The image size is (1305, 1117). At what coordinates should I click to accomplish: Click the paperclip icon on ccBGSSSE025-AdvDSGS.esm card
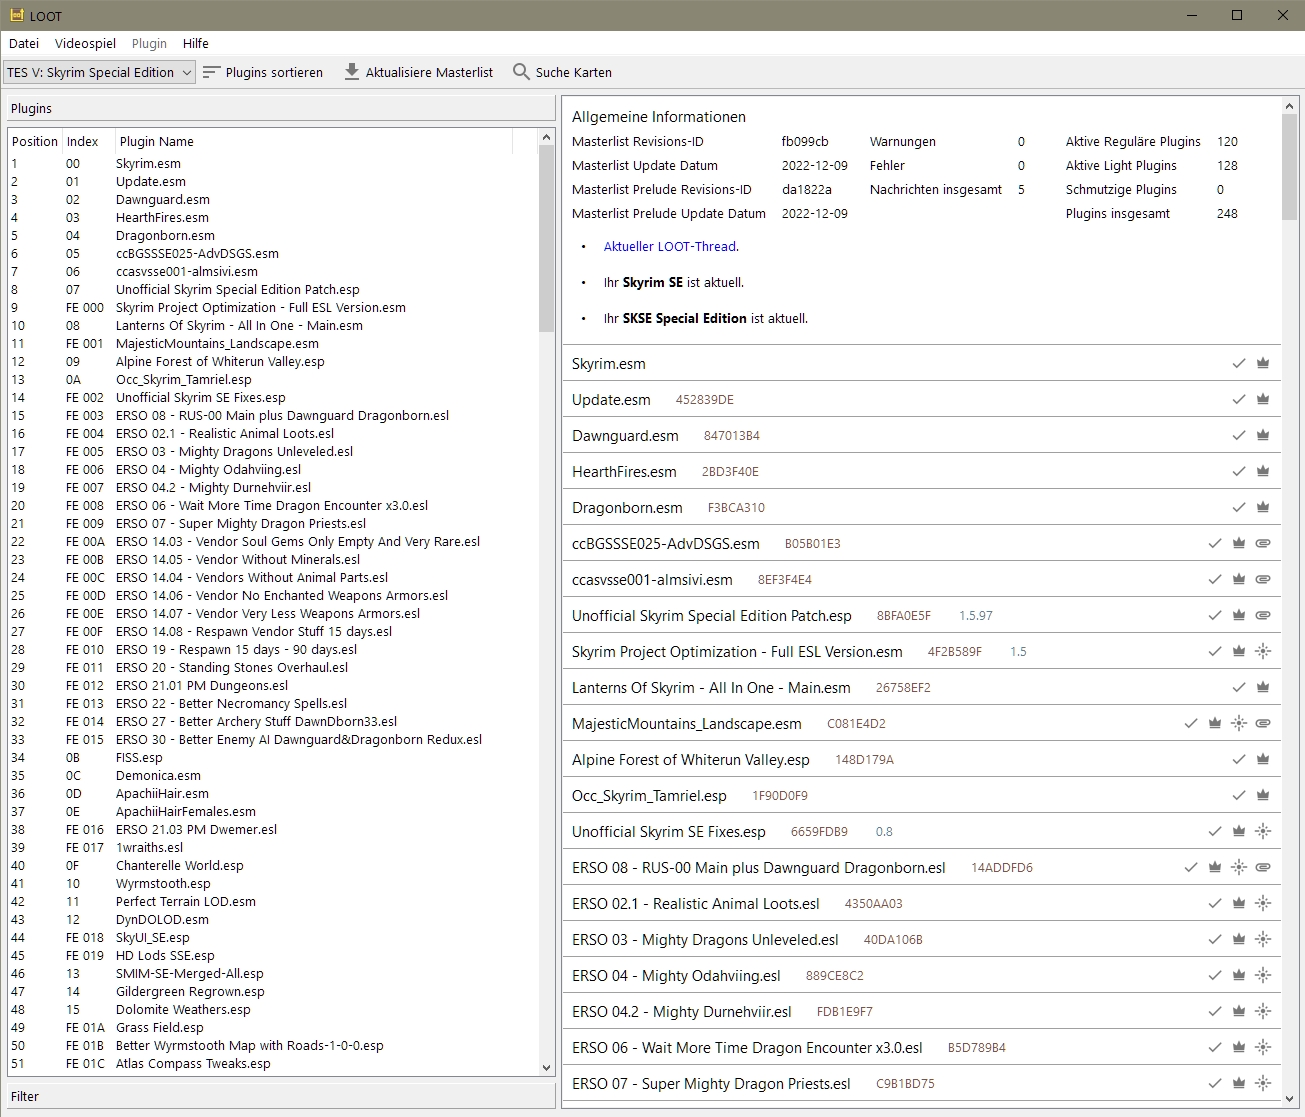(1263, 544)
